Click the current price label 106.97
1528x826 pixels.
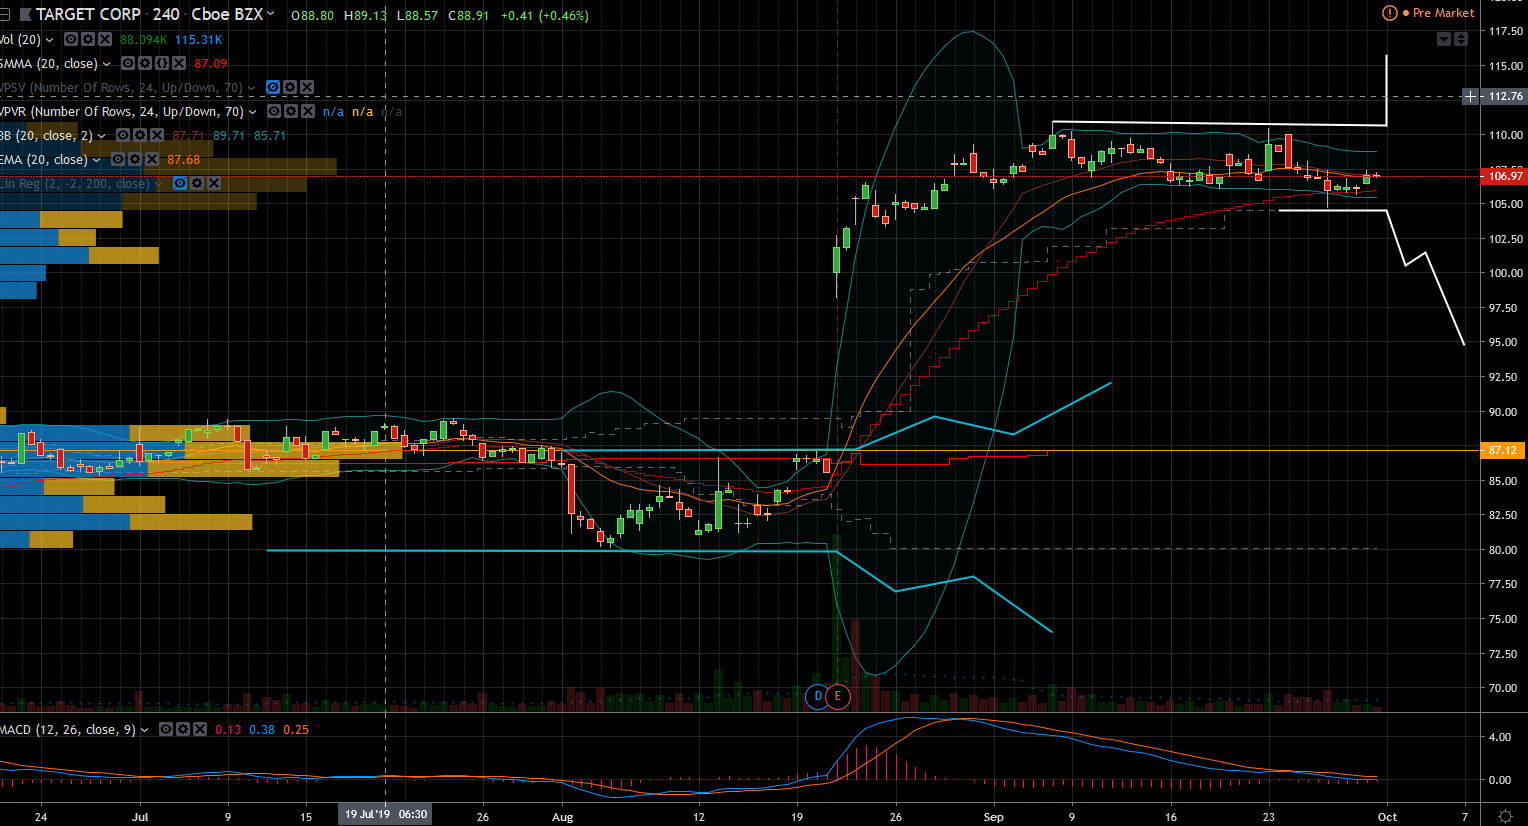tap(1504, 176)
